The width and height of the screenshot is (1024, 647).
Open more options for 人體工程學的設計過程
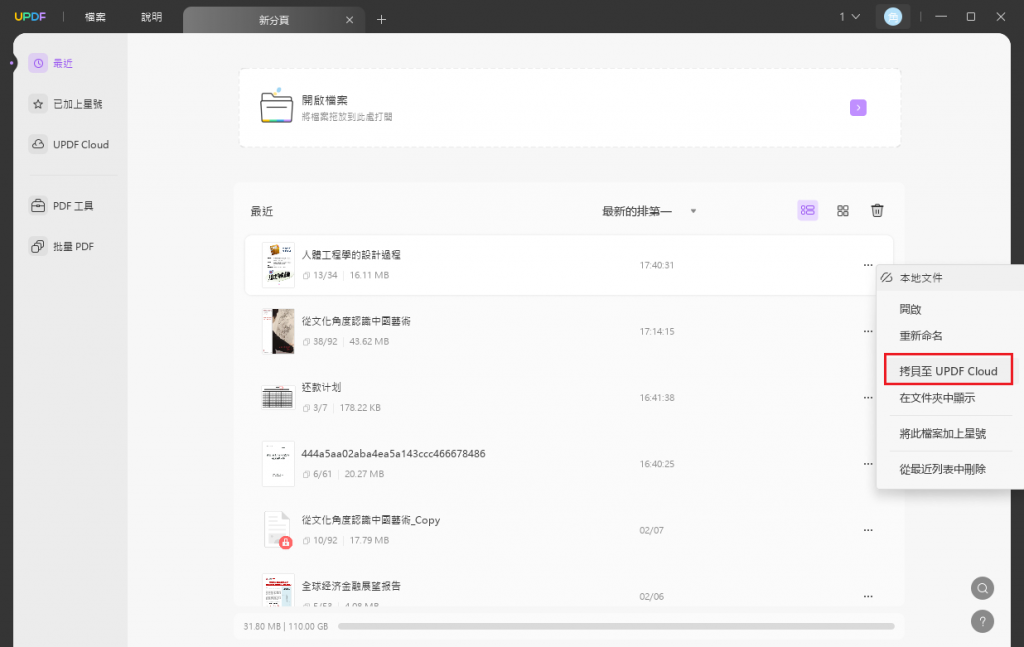868,265
